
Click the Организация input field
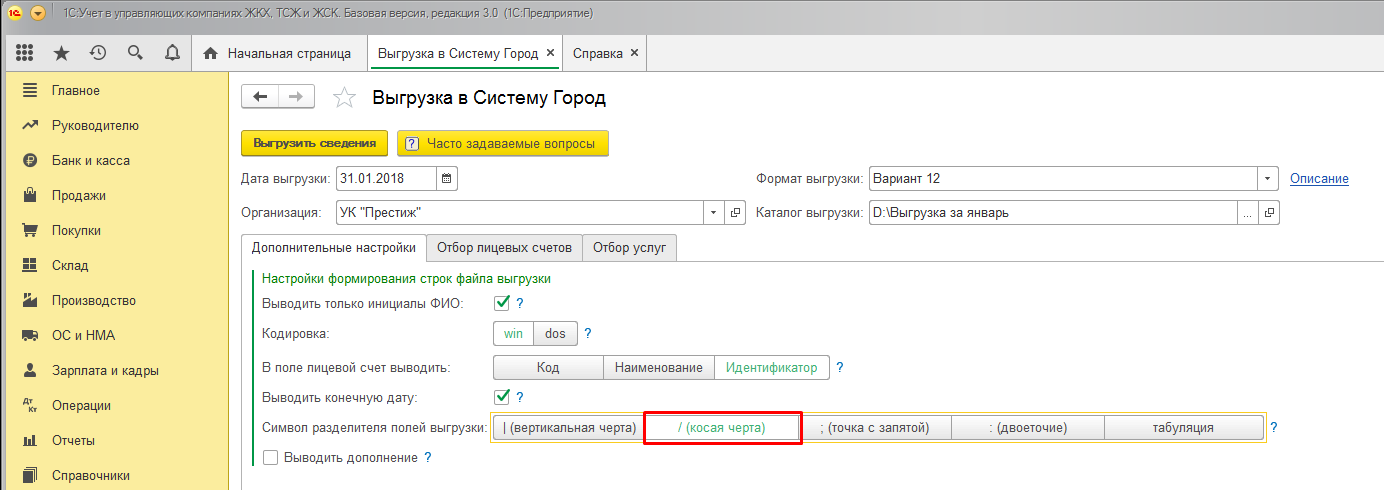click(520, 213)
